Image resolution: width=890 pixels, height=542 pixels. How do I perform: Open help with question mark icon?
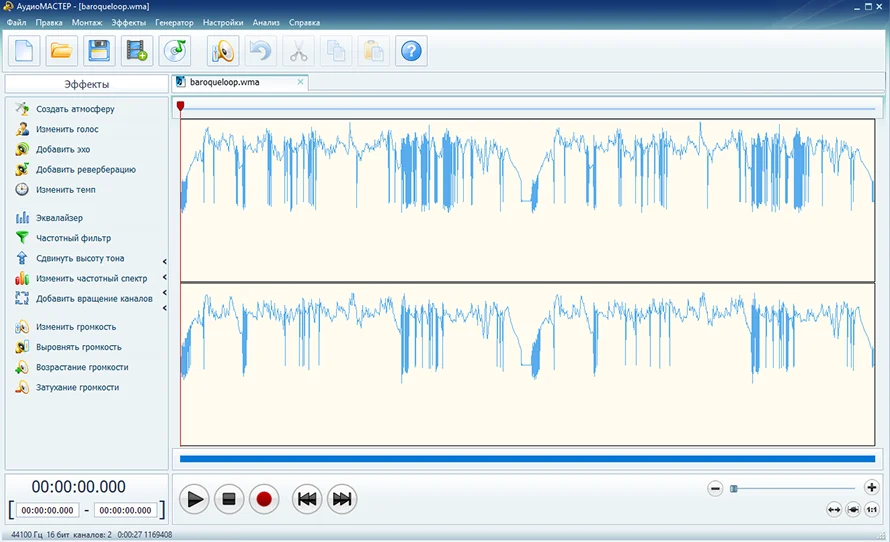click(411, 51)
